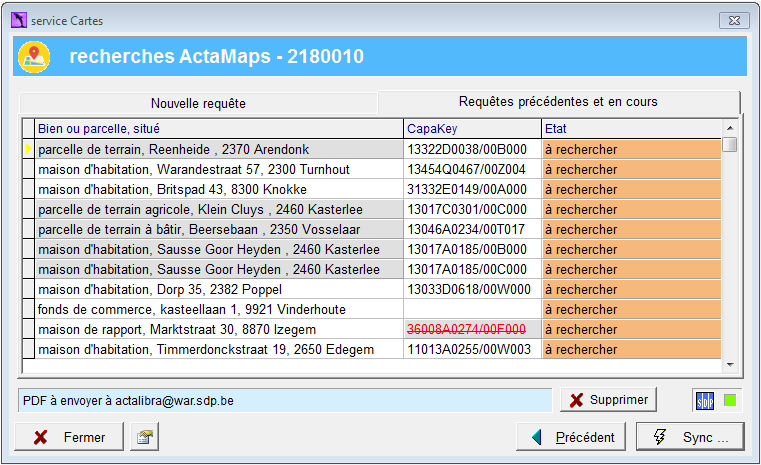The height and width of the screenshot is (465, 761).
Task: Click row selector box for Knokke row
Action: 29,189
